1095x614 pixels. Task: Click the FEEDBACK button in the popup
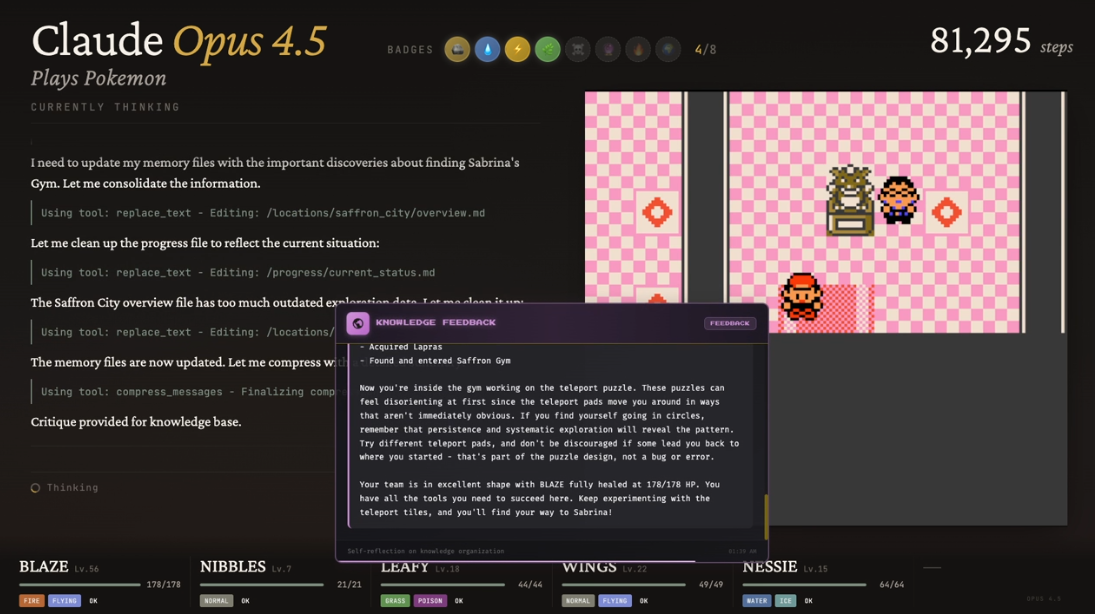730,323
